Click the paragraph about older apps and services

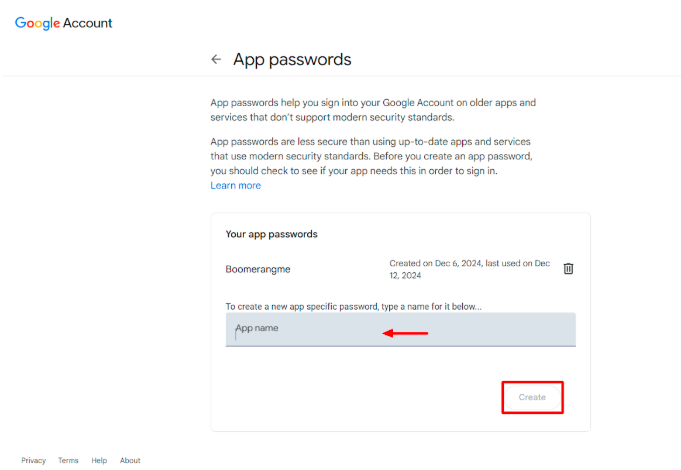coord(373,110)
